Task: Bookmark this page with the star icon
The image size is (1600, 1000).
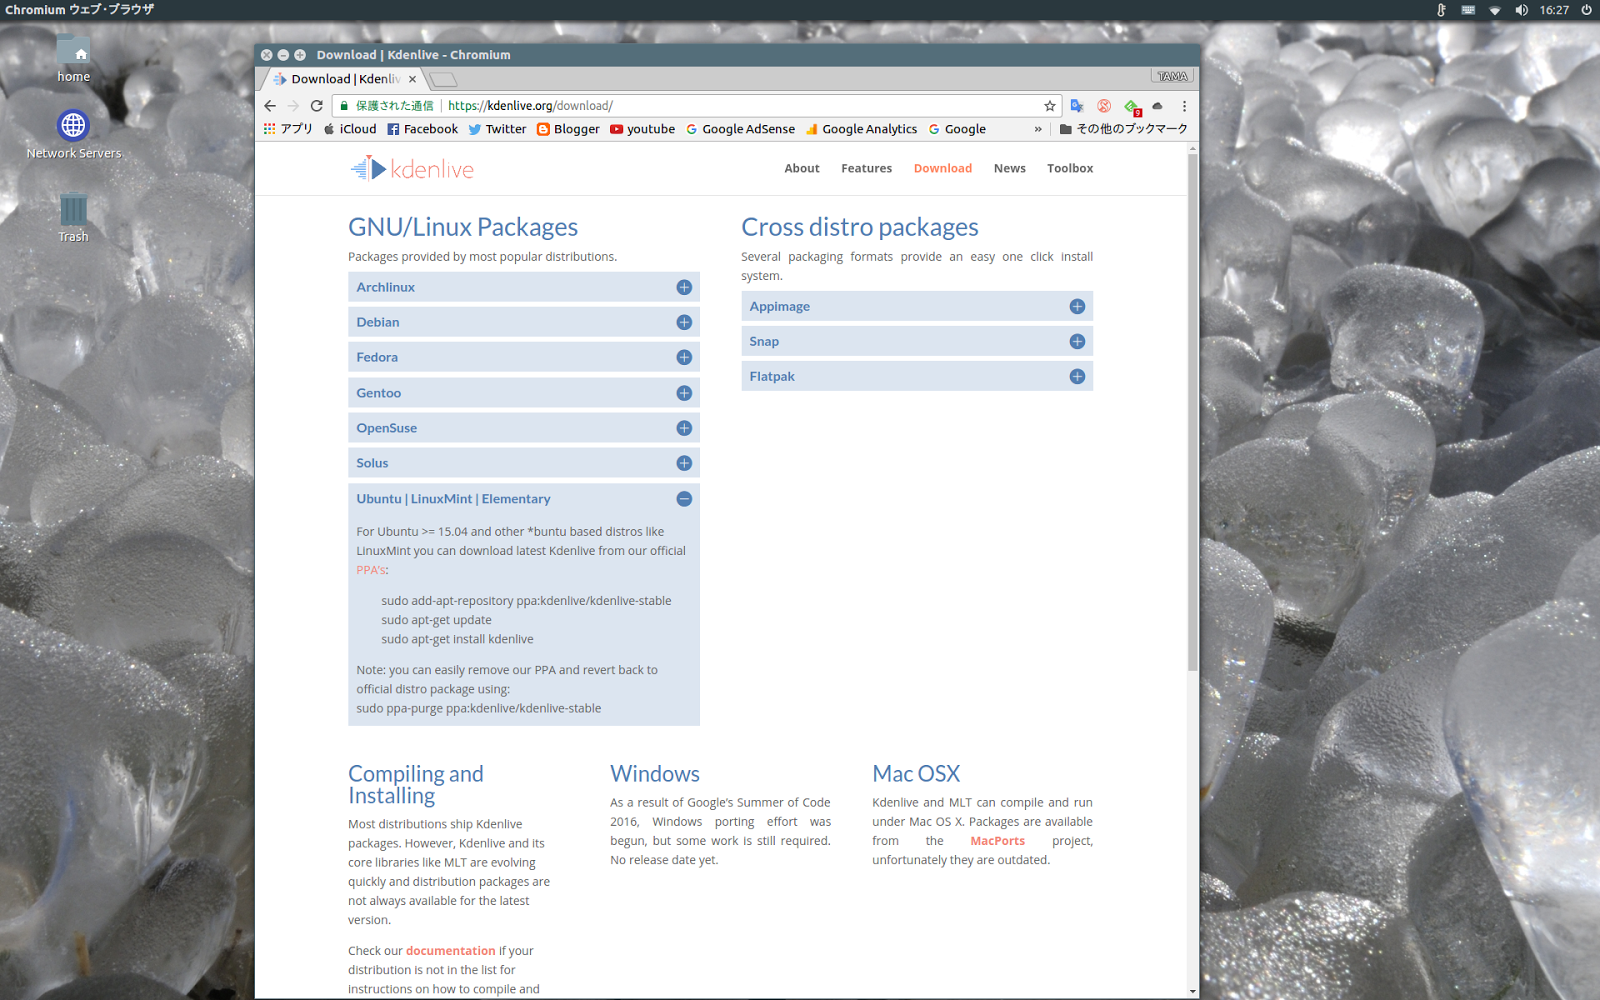Action: (x=1050, y=106)
